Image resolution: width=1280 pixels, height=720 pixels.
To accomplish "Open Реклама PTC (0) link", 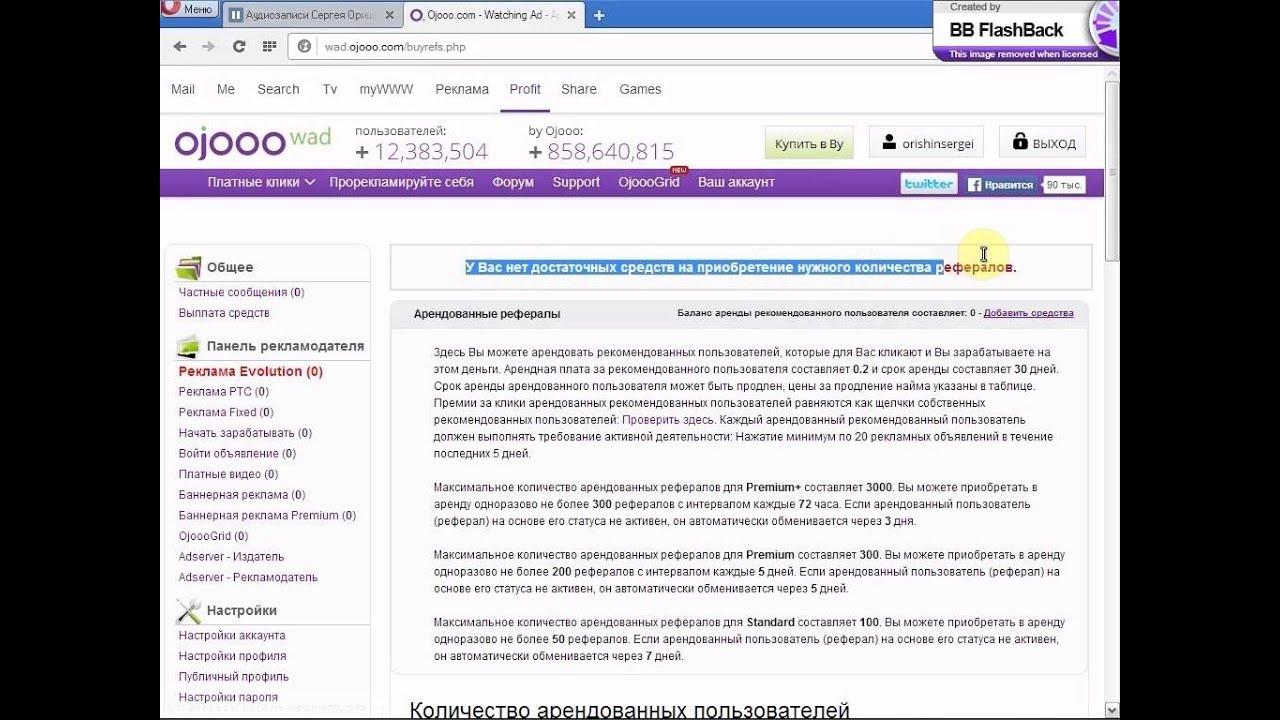I will (223, 392).
